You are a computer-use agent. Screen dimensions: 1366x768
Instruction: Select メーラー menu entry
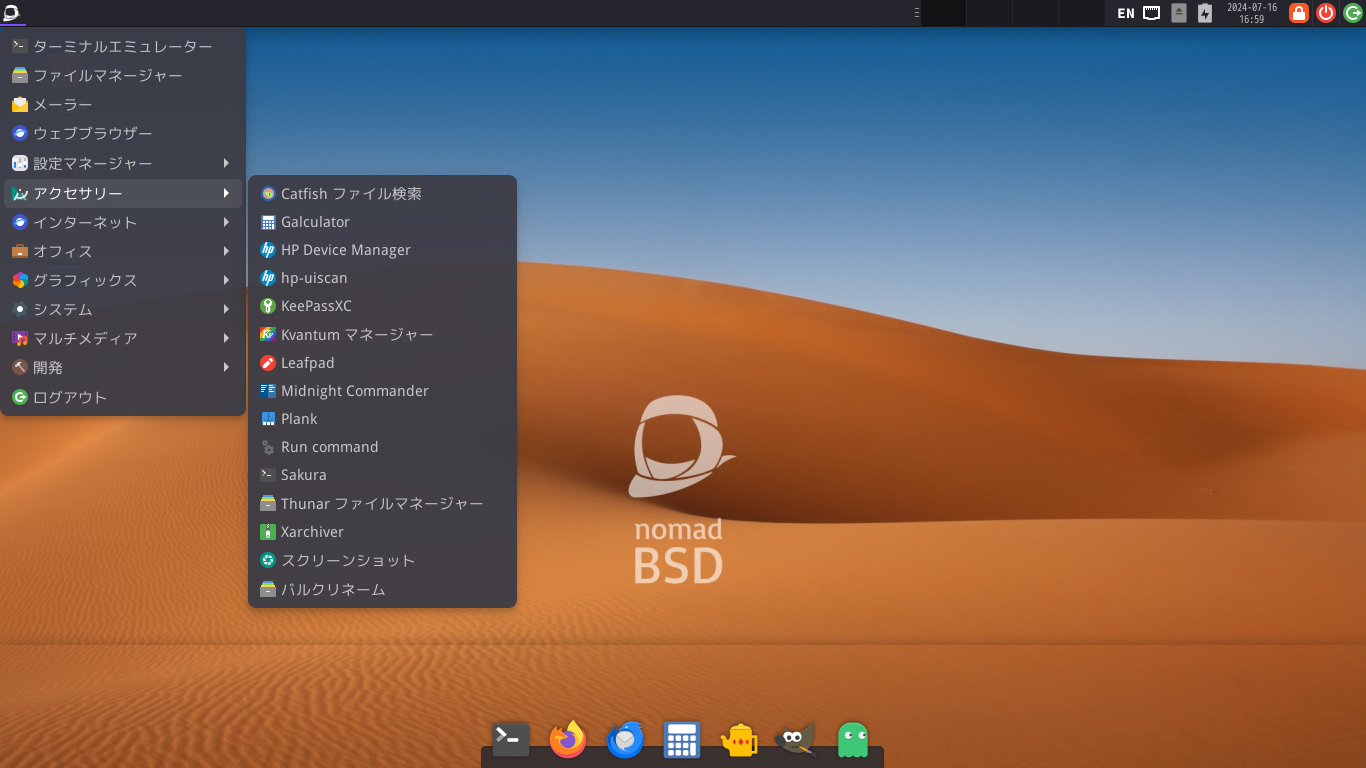[x=123, y=104]
